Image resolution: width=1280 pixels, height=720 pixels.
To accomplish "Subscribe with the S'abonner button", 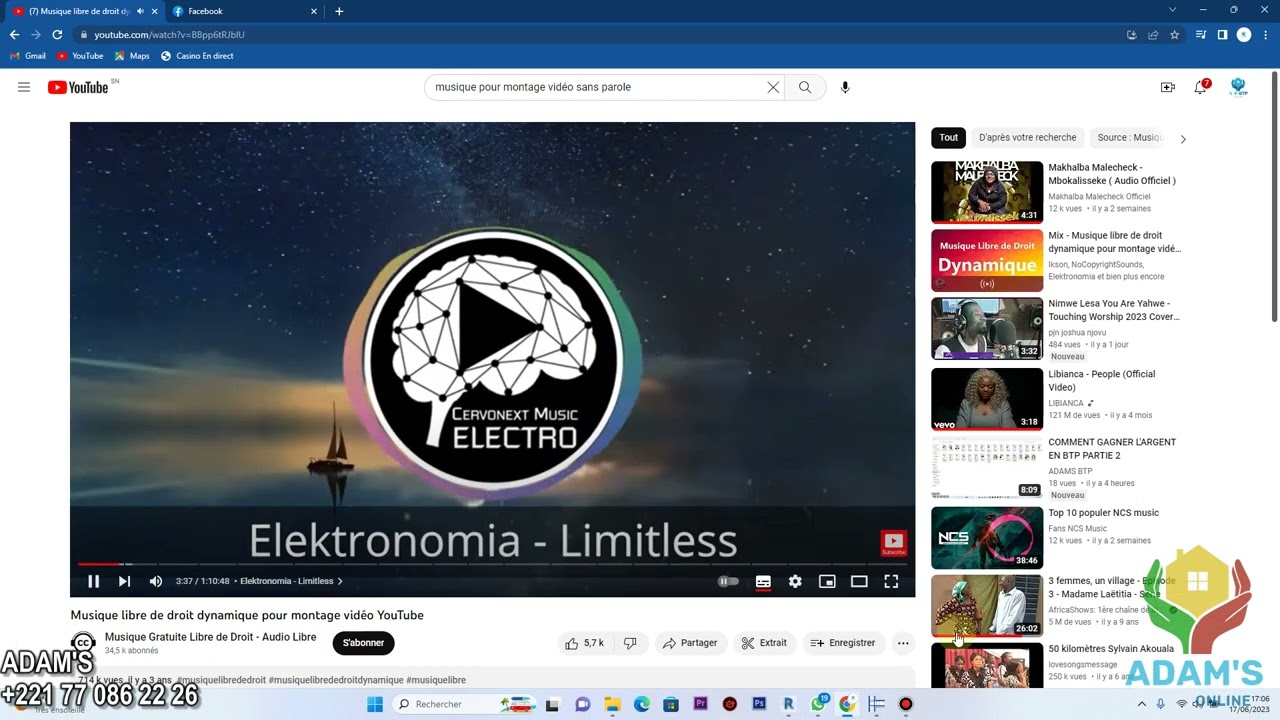I will 364,643.
